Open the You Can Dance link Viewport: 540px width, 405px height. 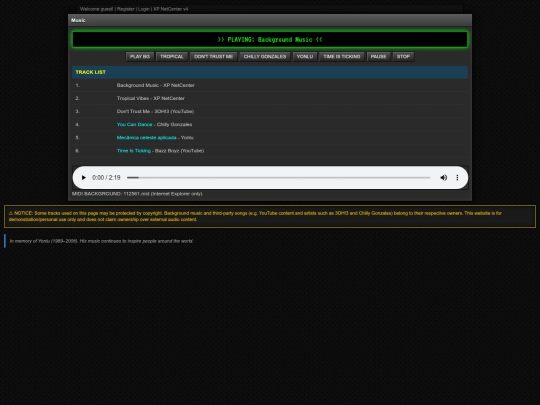click(x=134, y=124)
